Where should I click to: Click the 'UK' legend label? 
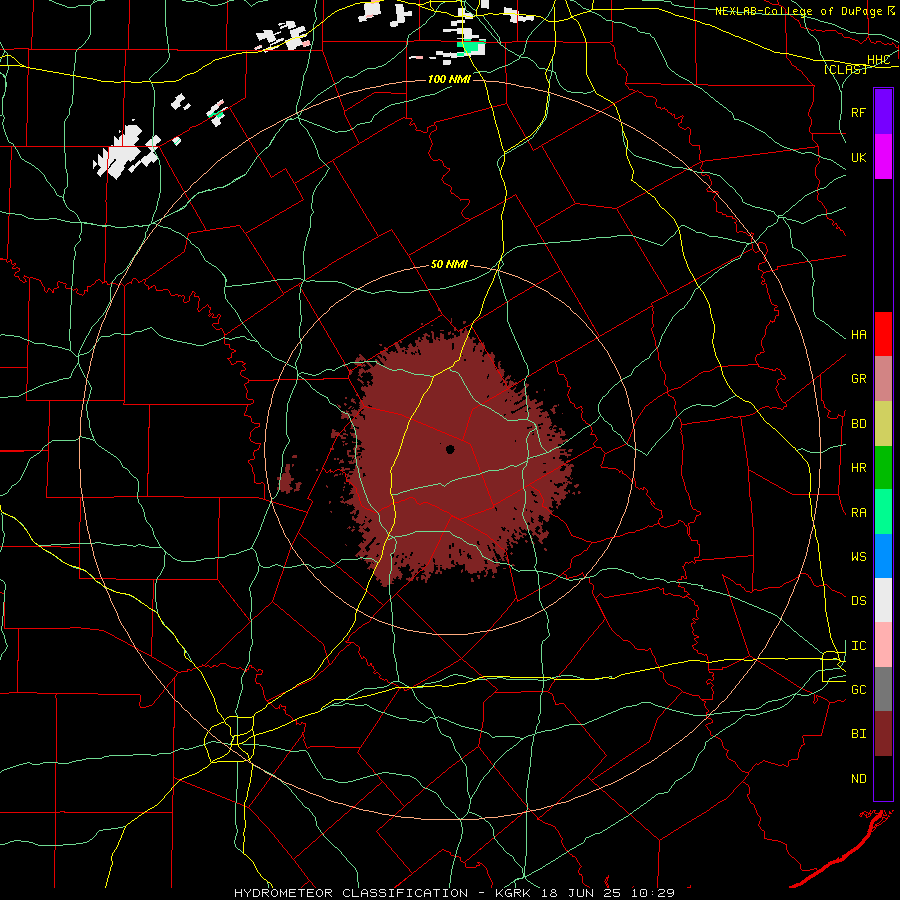pyautogui.click(x=858, y=157)
